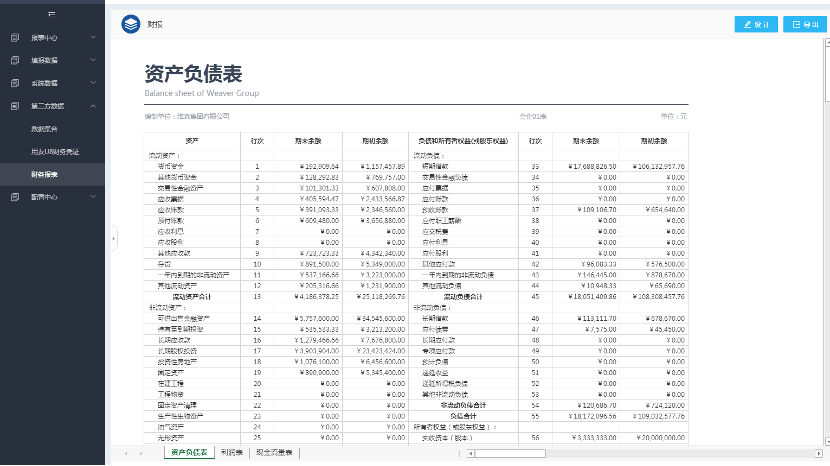Expand the 填报数据 menu chevron
This screenshot has width=830, height=466.
pyautogui.click(x=93, y=60)
